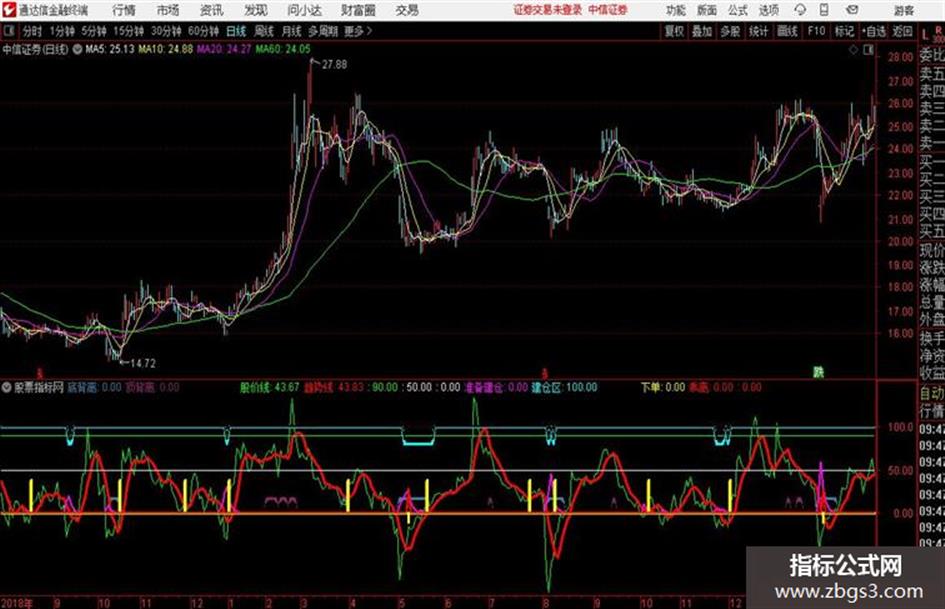Click the L icon above the side panel
The width and height of the screenshot is (945, 609).
925,35
